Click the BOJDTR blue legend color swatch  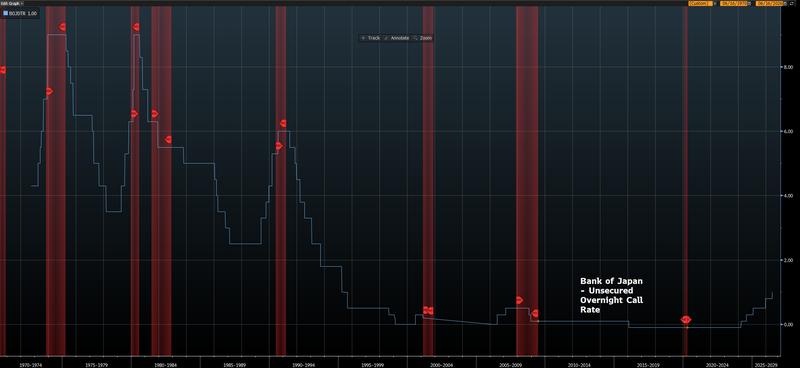coord(6,13)
